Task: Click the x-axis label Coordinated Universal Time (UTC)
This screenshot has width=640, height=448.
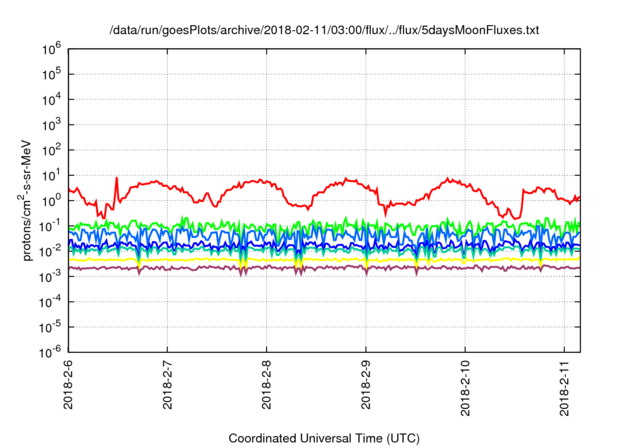Action: 324,438
